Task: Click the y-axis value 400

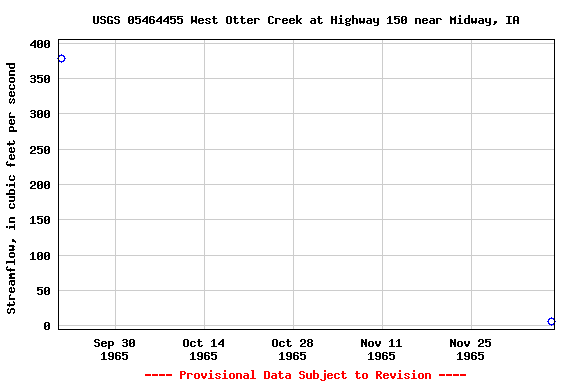Action: (40, 44)
